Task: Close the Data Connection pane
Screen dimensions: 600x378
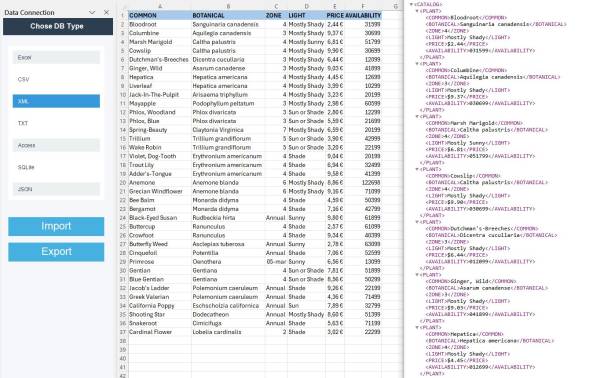Action: point(106,12)
